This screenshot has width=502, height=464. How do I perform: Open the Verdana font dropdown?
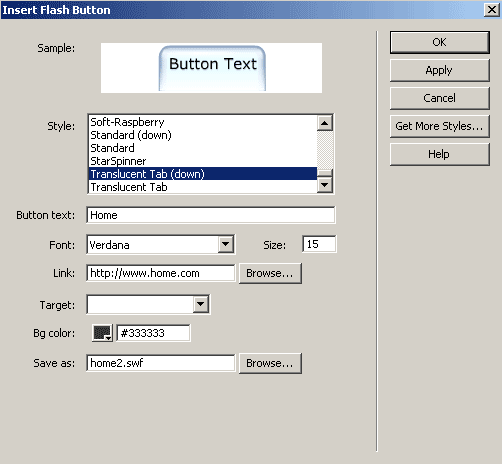click(x=226, y=244)
